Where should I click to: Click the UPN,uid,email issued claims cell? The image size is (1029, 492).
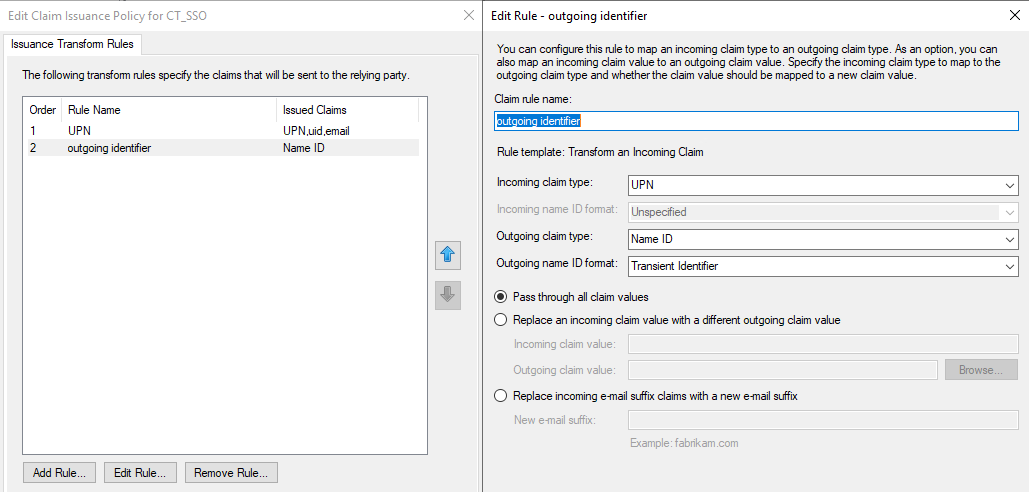pyautogui.click(x=316, y=131)
